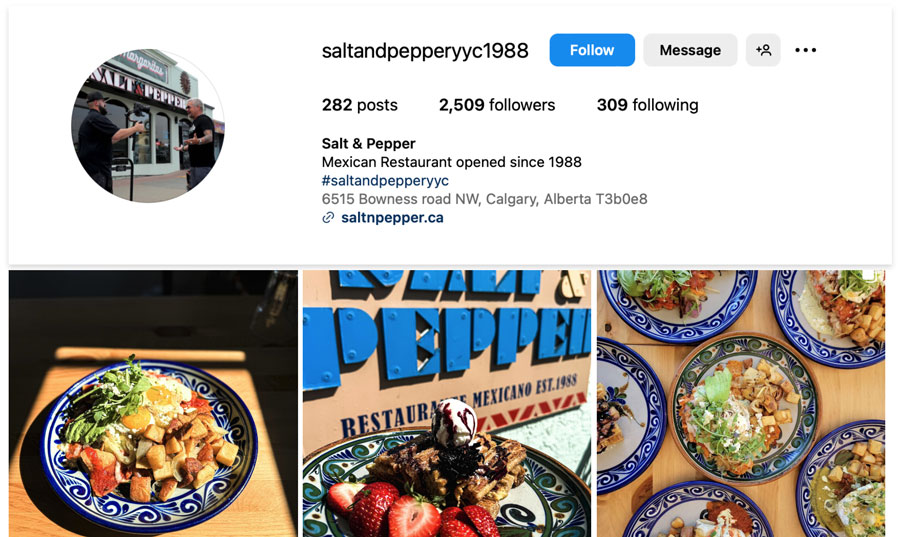Click the strawberries on the dessert photo
This screenshot has height=537, width=900.
tap(413, 511)
